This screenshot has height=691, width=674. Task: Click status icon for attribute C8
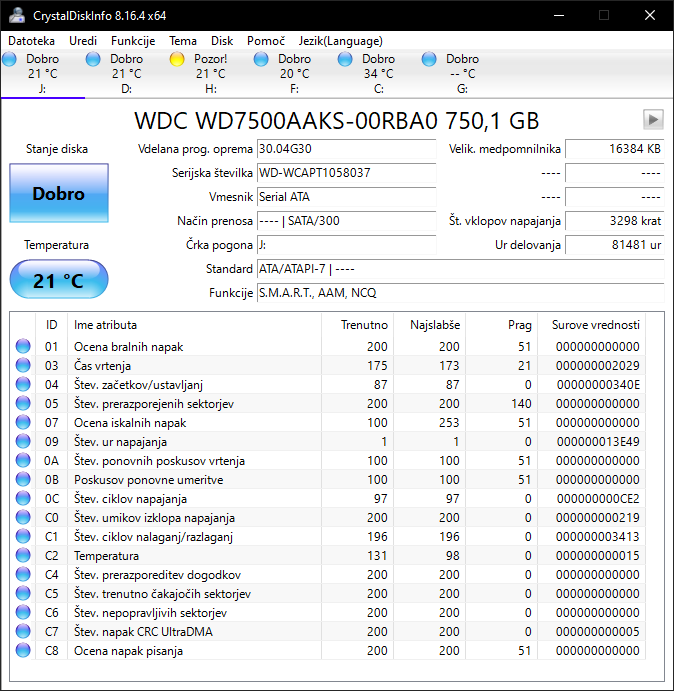[23, 650]
